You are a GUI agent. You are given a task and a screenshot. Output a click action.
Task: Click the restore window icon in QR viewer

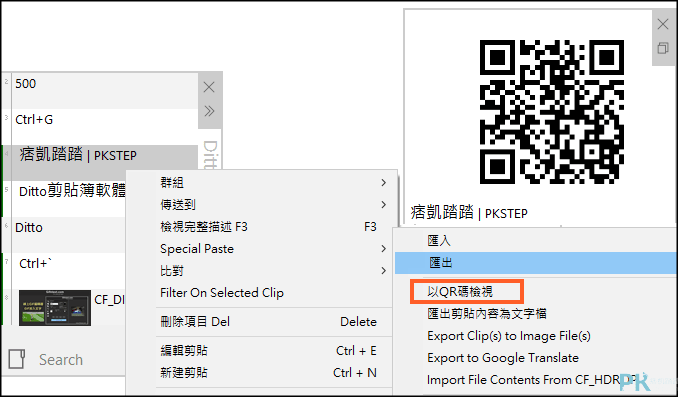click(662, 48)
